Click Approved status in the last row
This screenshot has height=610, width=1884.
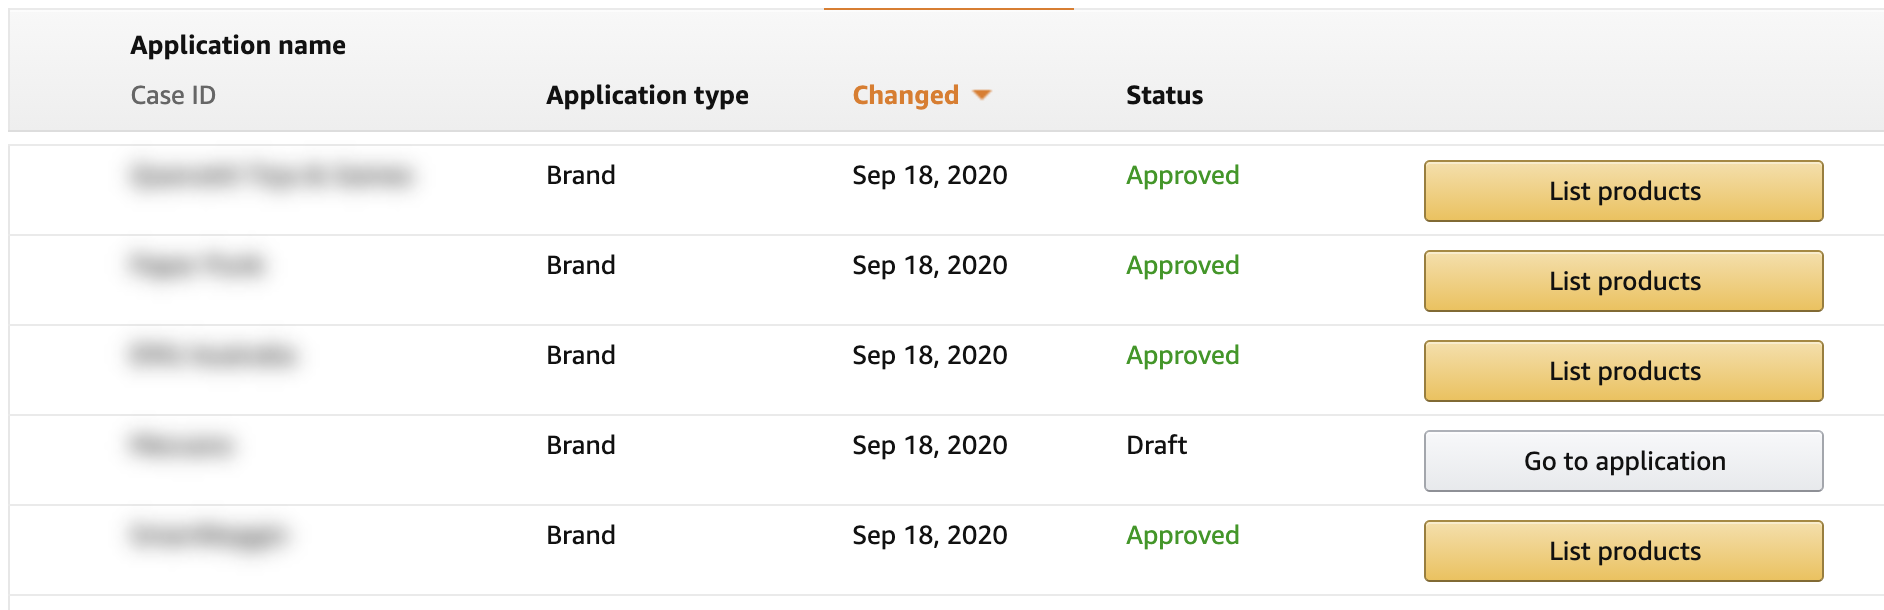1182,536
